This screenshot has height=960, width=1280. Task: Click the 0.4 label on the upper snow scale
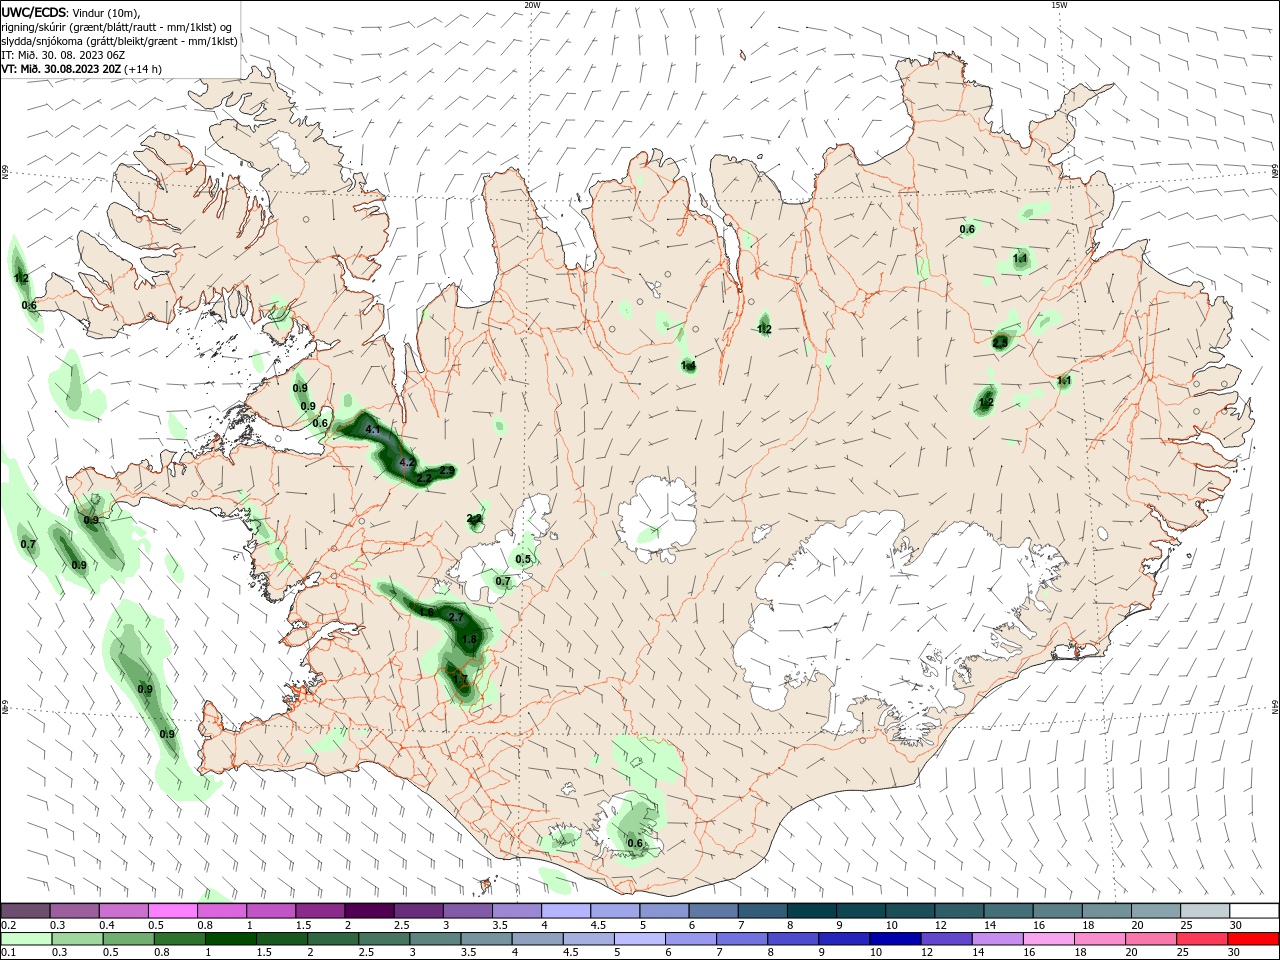tap(107, 925)
